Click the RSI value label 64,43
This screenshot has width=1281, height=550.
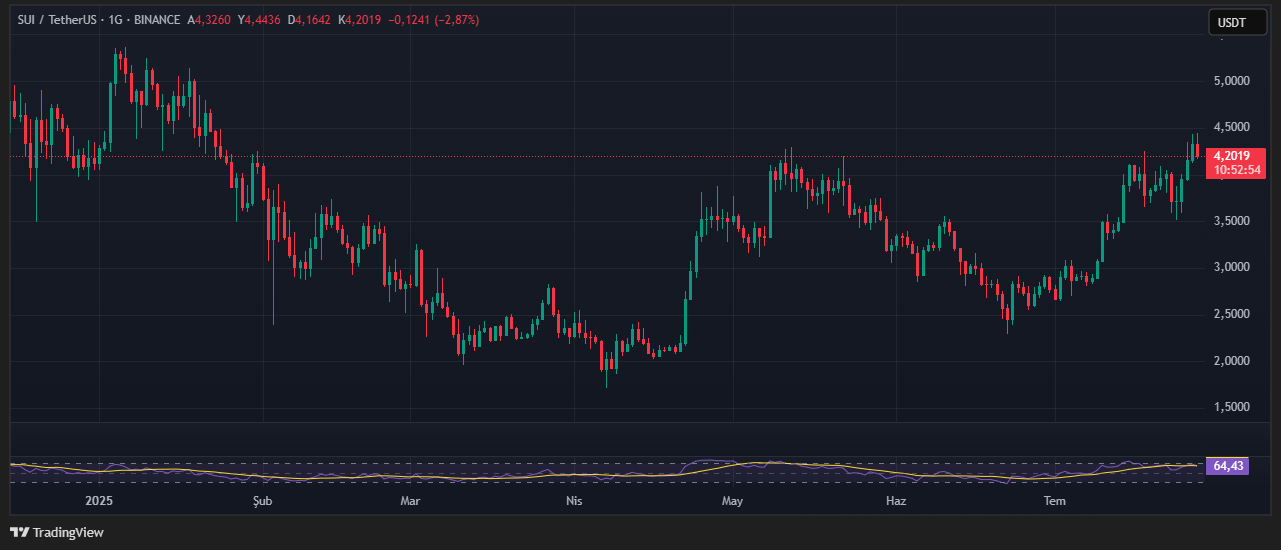point(1227,466)
